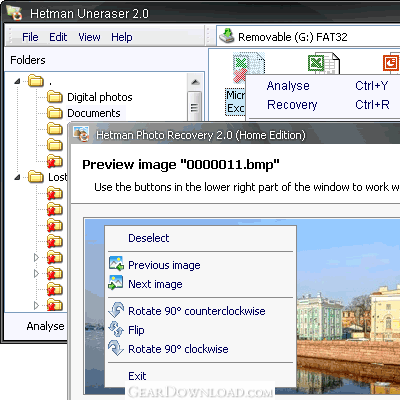Click the rotate counterclockwise icon
Viewport: 400px width, 400px height.
(116, 310)
